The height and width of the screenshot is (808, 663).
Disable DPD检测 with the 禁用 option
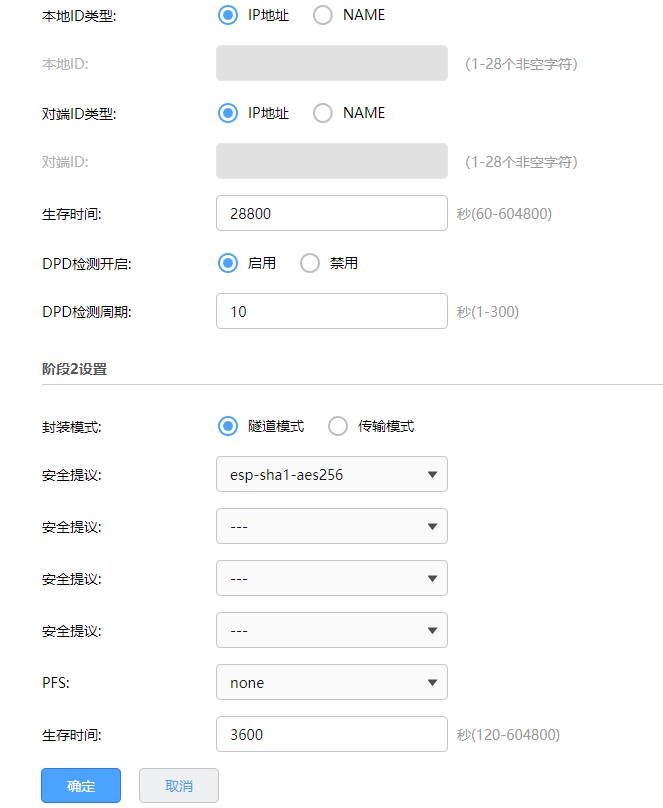[309, 263]
